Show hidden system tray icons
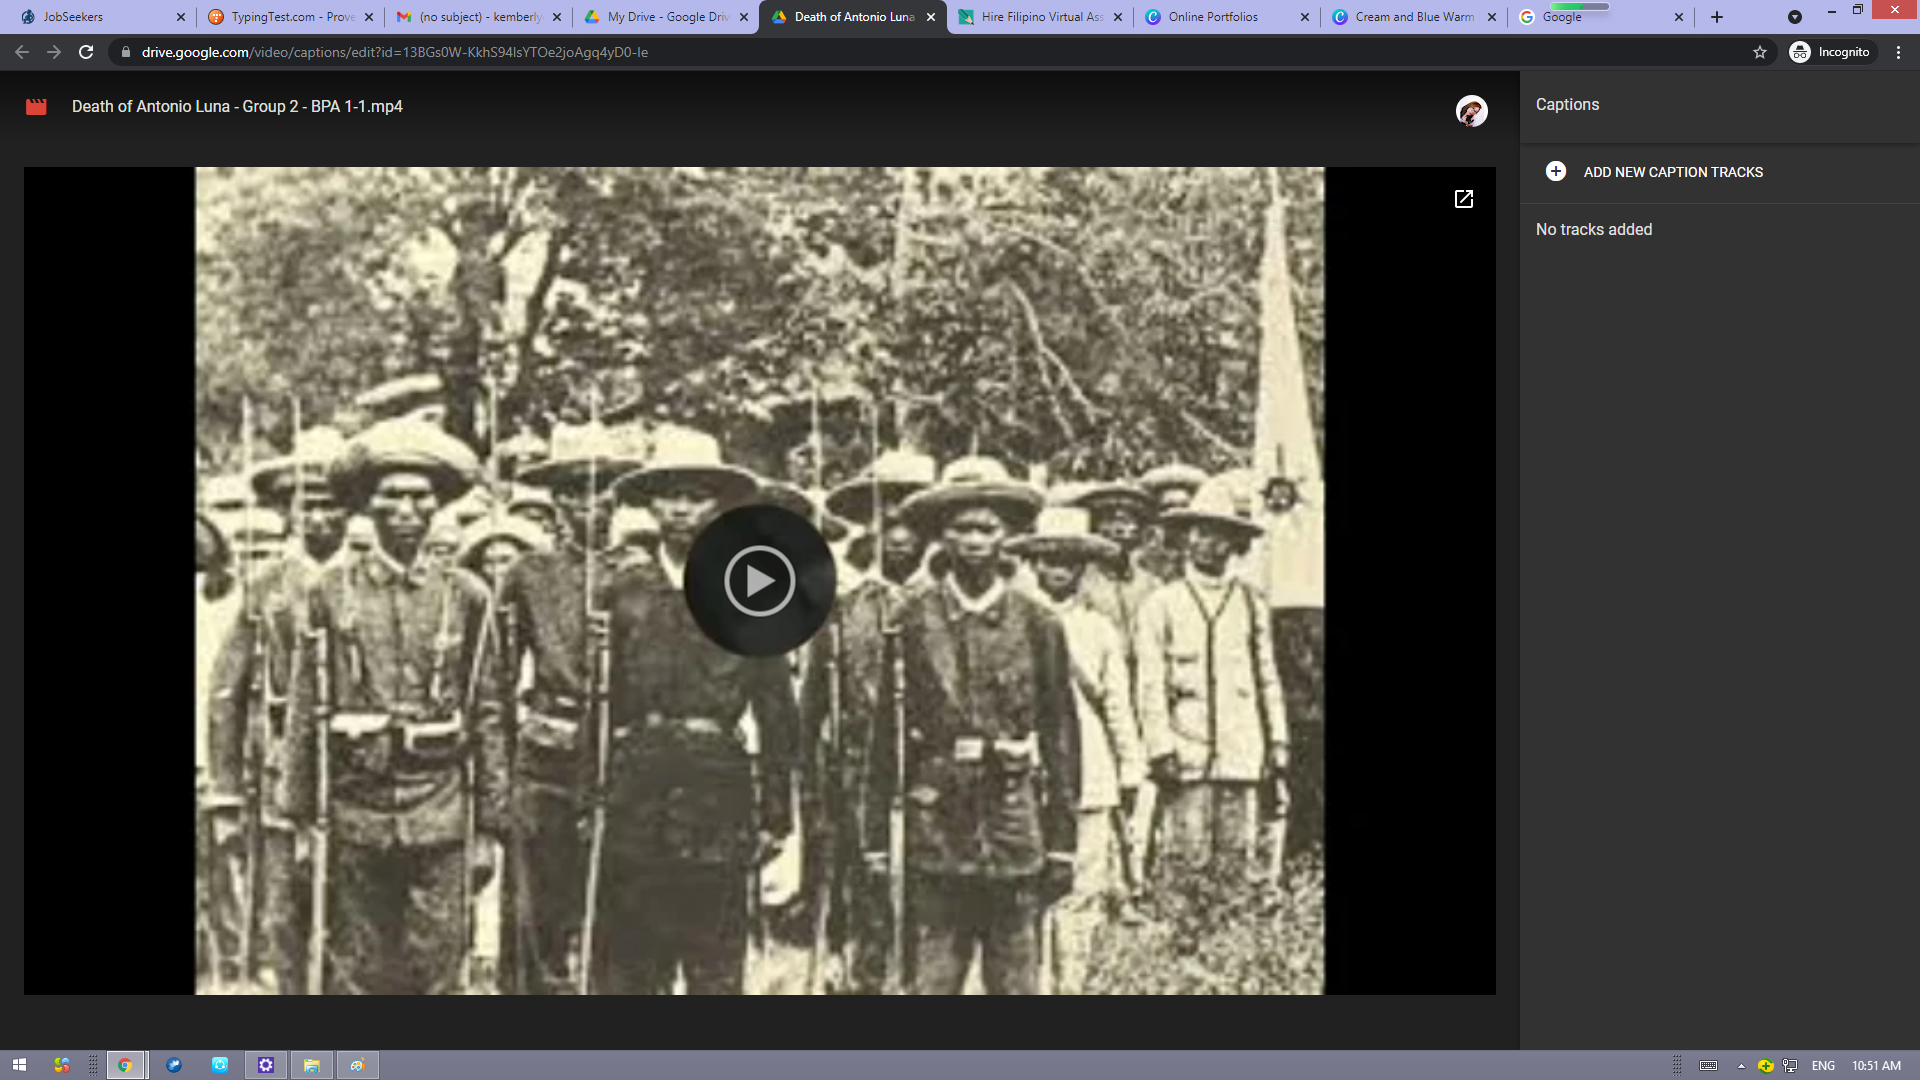The height and width of the screenshot is (1080, 1920). (x=1741, y=1066)
